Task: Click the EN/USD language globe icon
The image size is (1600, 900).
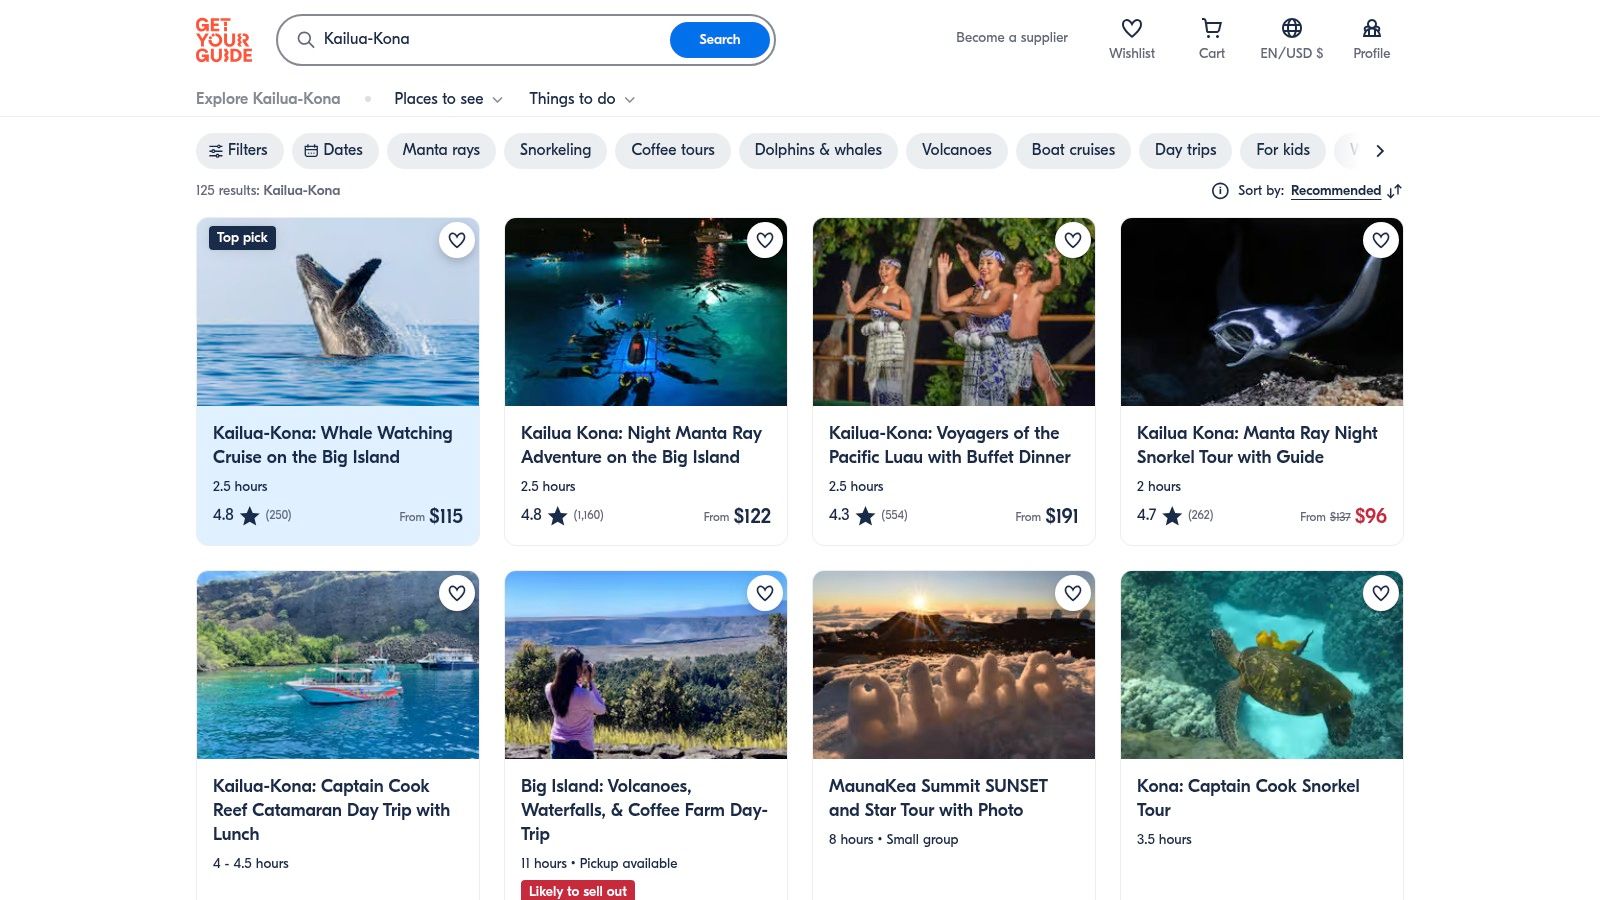Action: coord(1291,28)
